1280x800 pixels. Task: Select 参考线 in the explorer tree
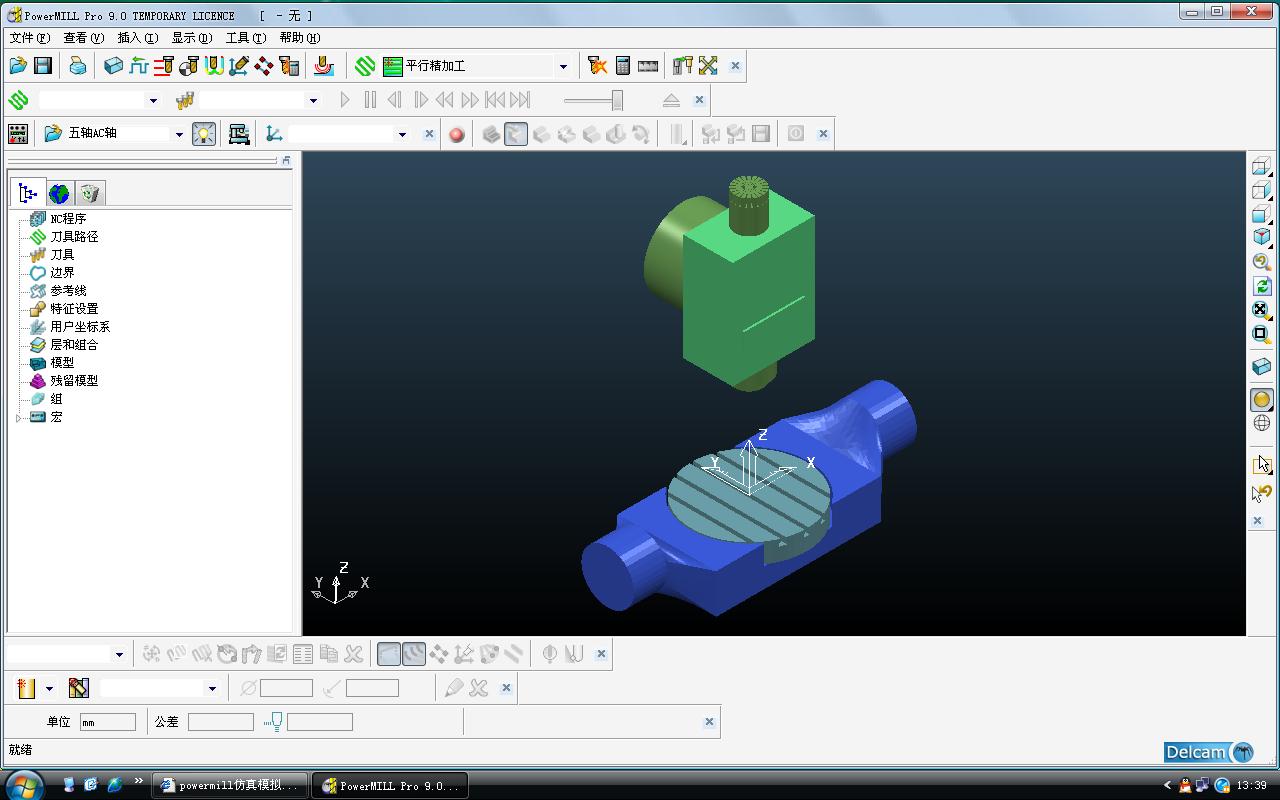tap(68, 290)
